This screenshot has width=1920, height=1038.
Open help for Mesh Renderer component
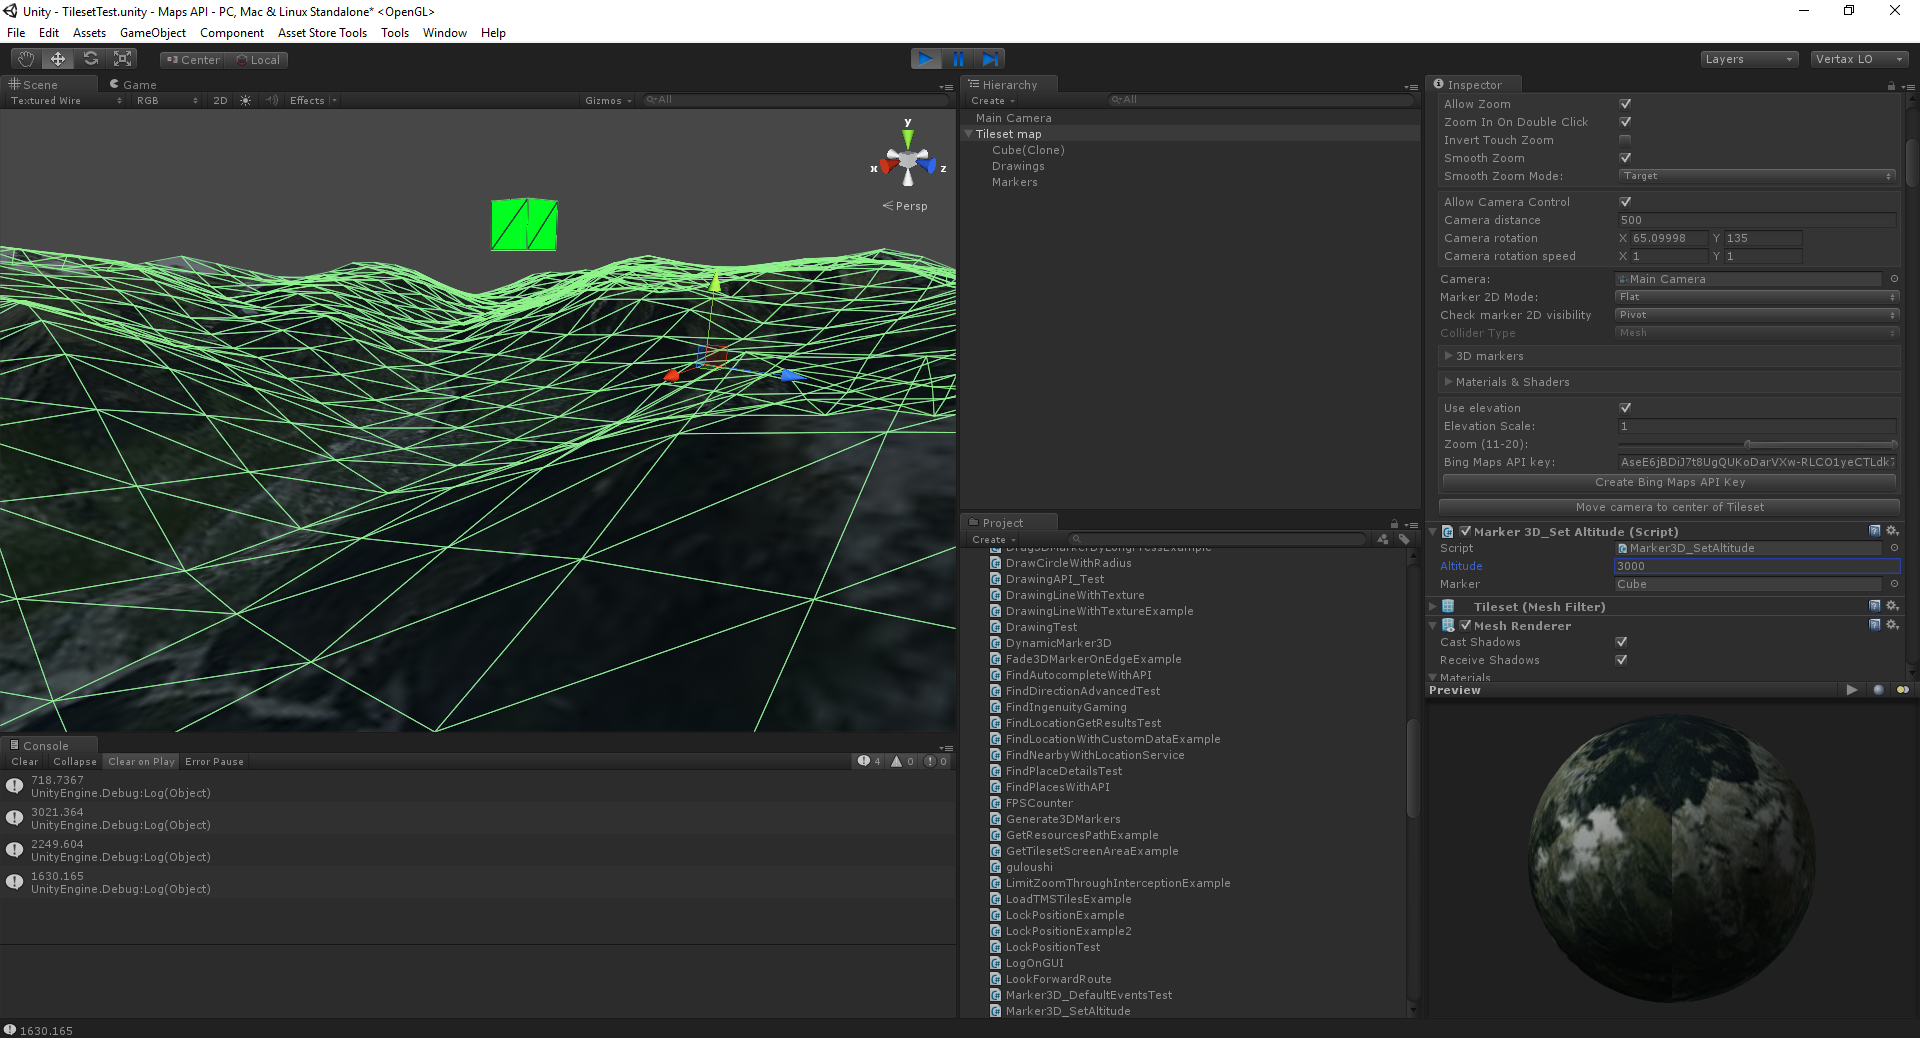point(1875,625)
